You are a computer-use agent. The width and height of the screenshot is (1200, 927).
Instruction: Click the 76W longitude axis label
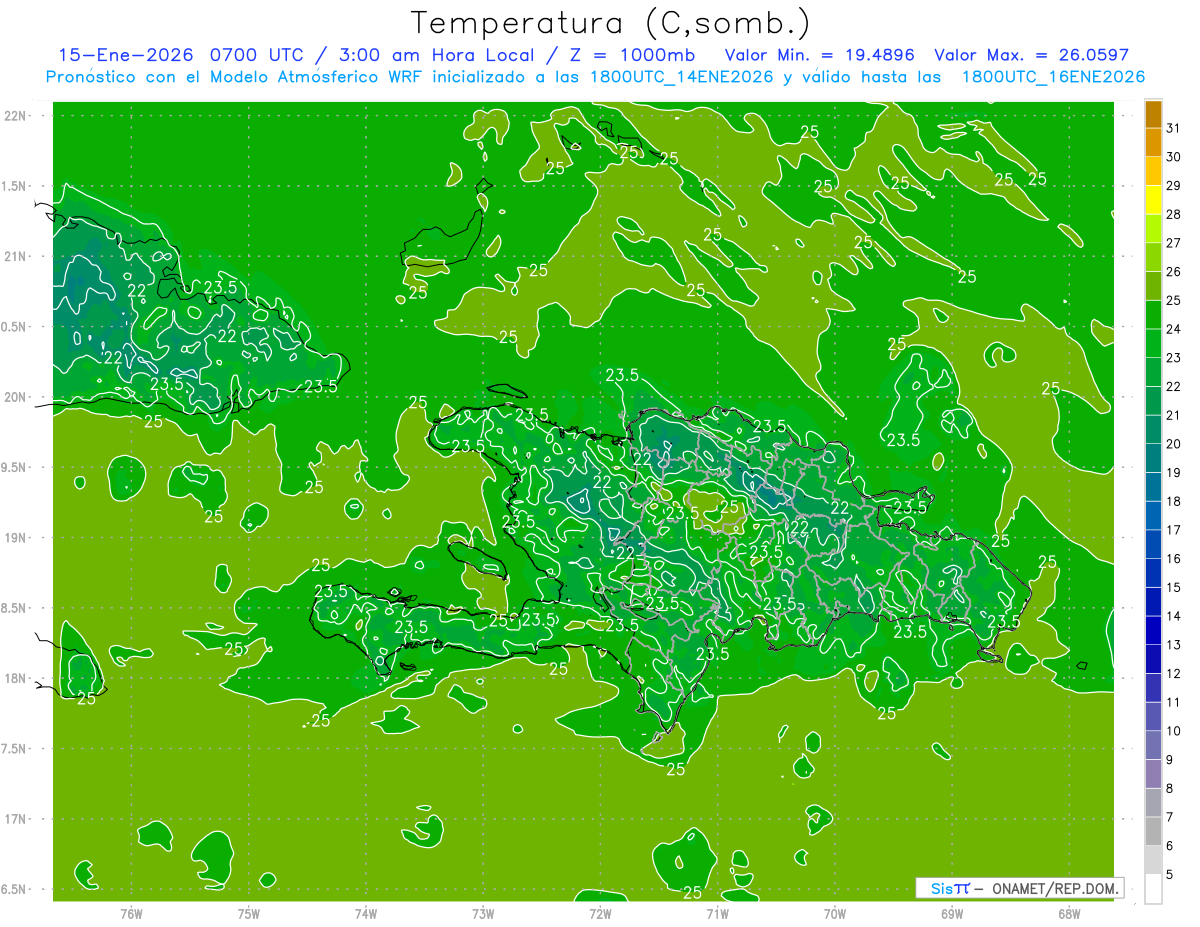131,913
